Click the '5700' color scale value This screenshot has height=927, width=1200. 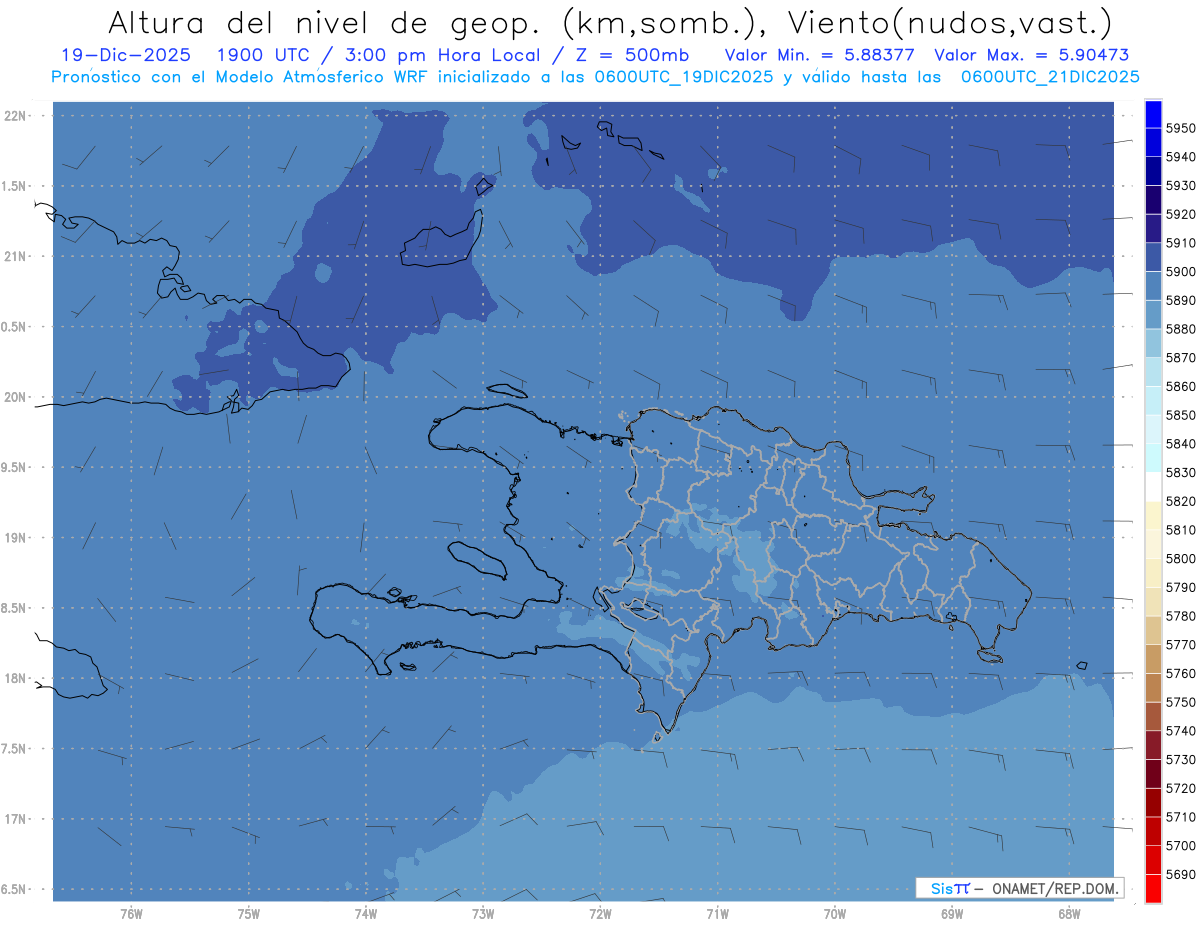1180,846
